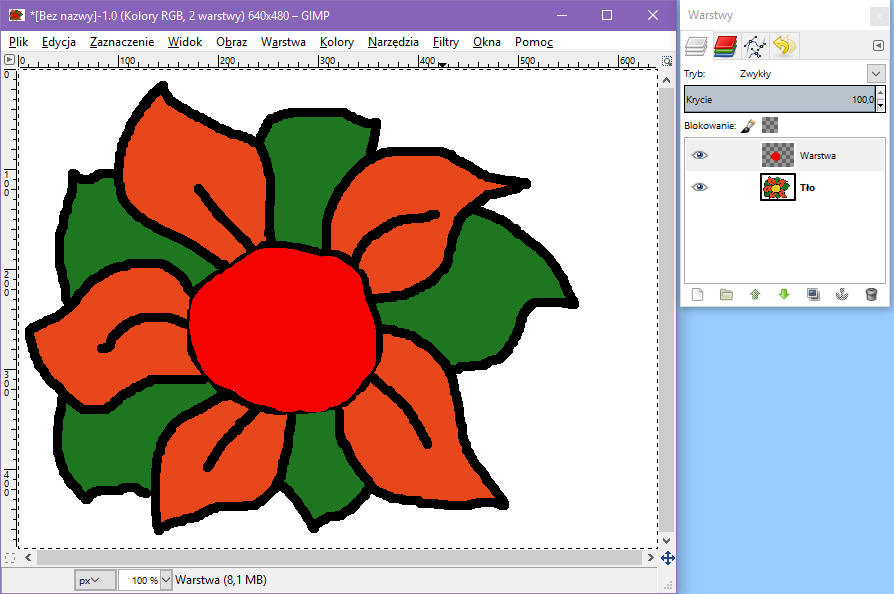Open the Paths tab in the dock

[754, 45]
